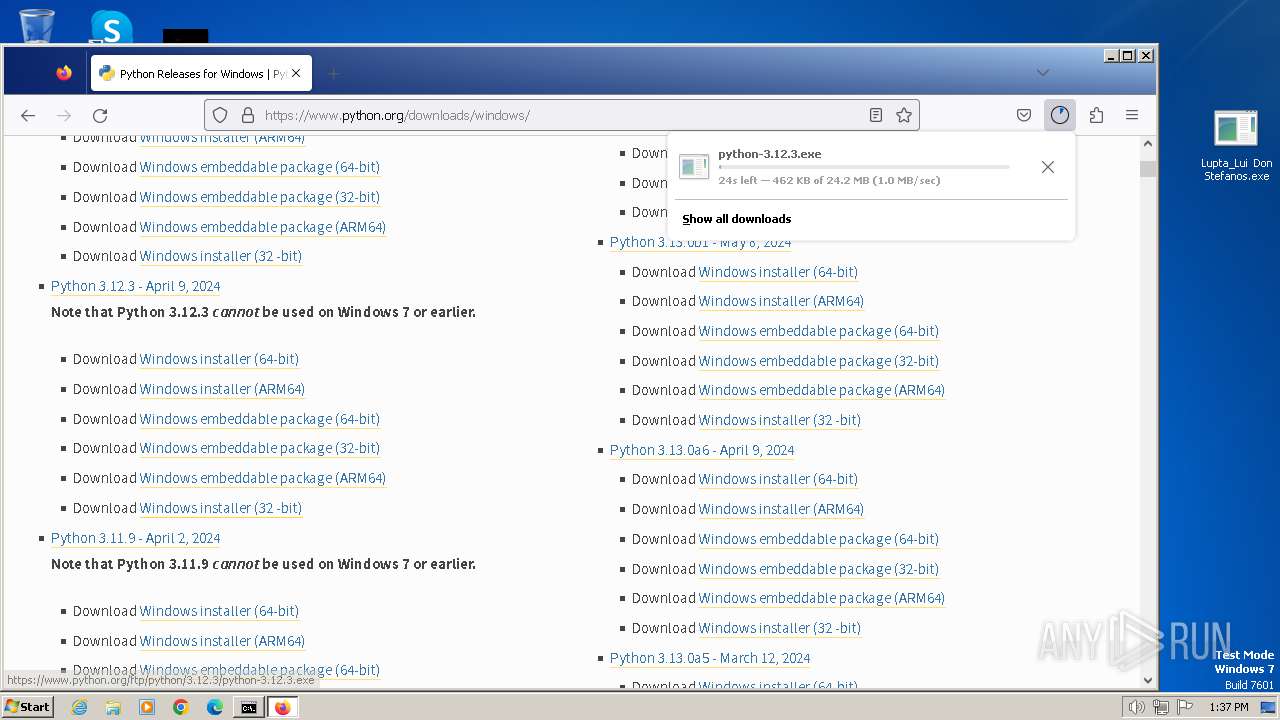
Task: Download Python 3.12.3 Windows installer (ARM64)
Action: (222, 389)
